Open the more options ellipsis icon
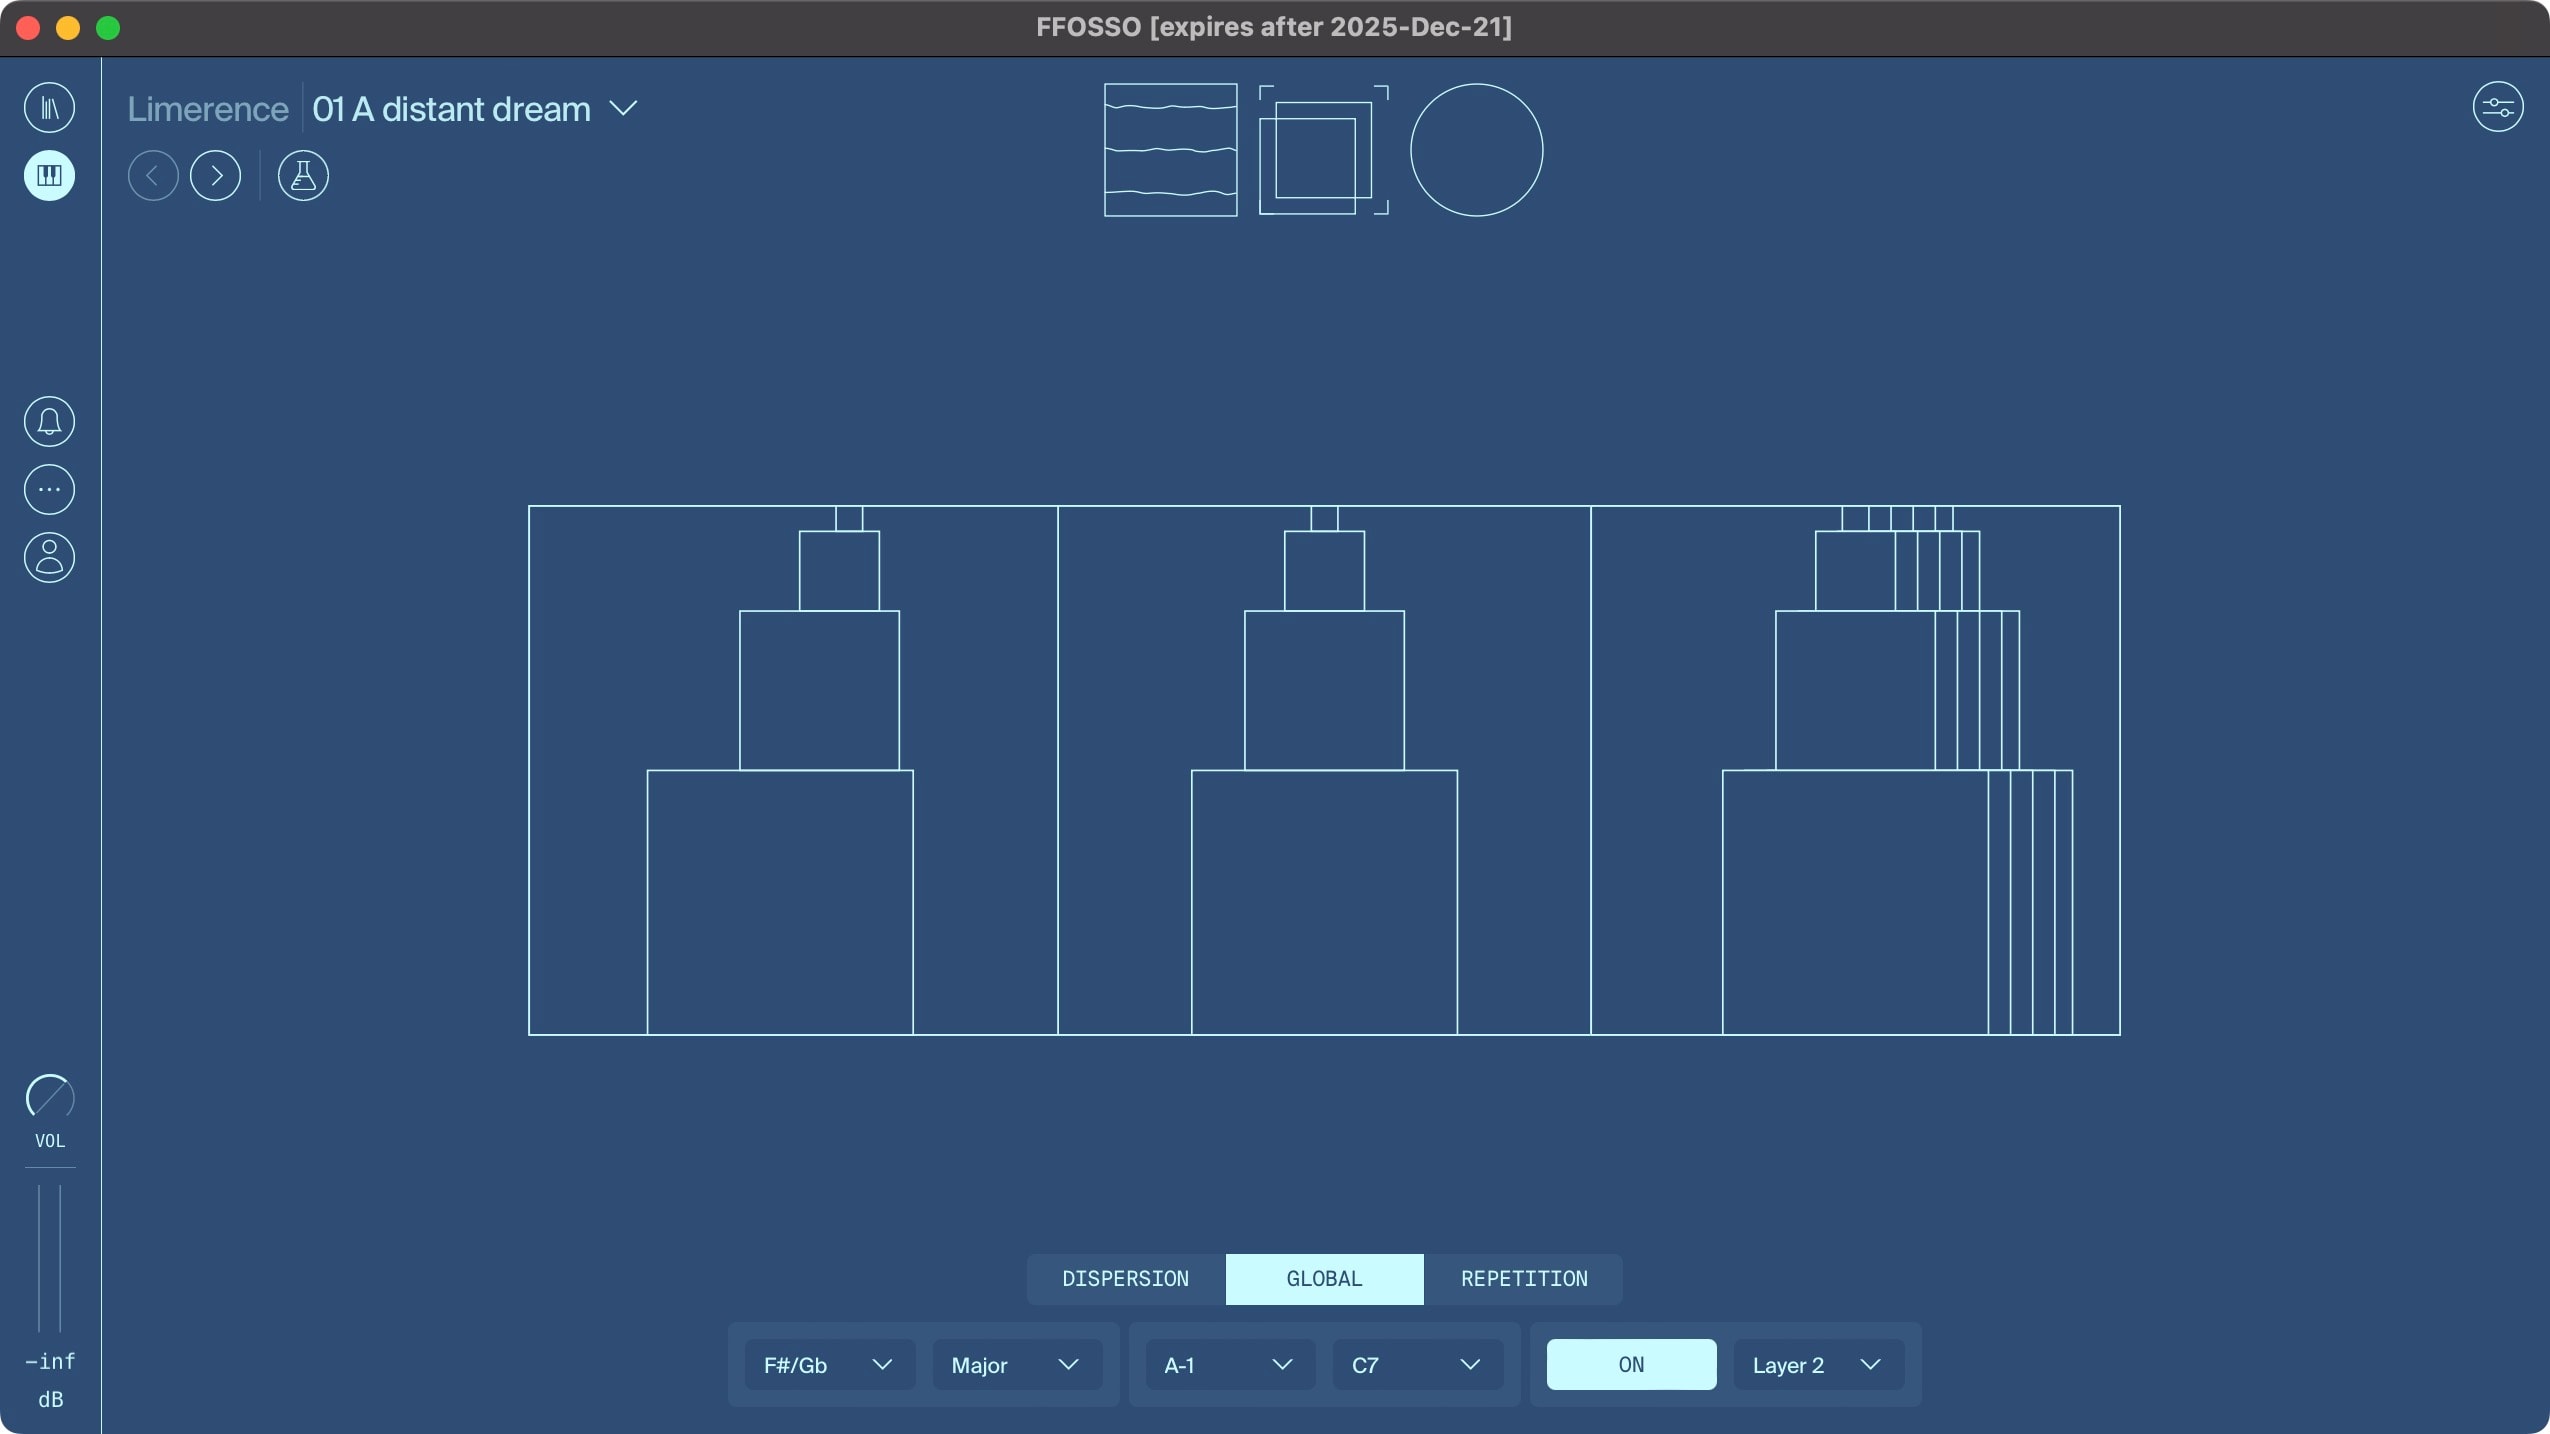 (x=49, y=489)
